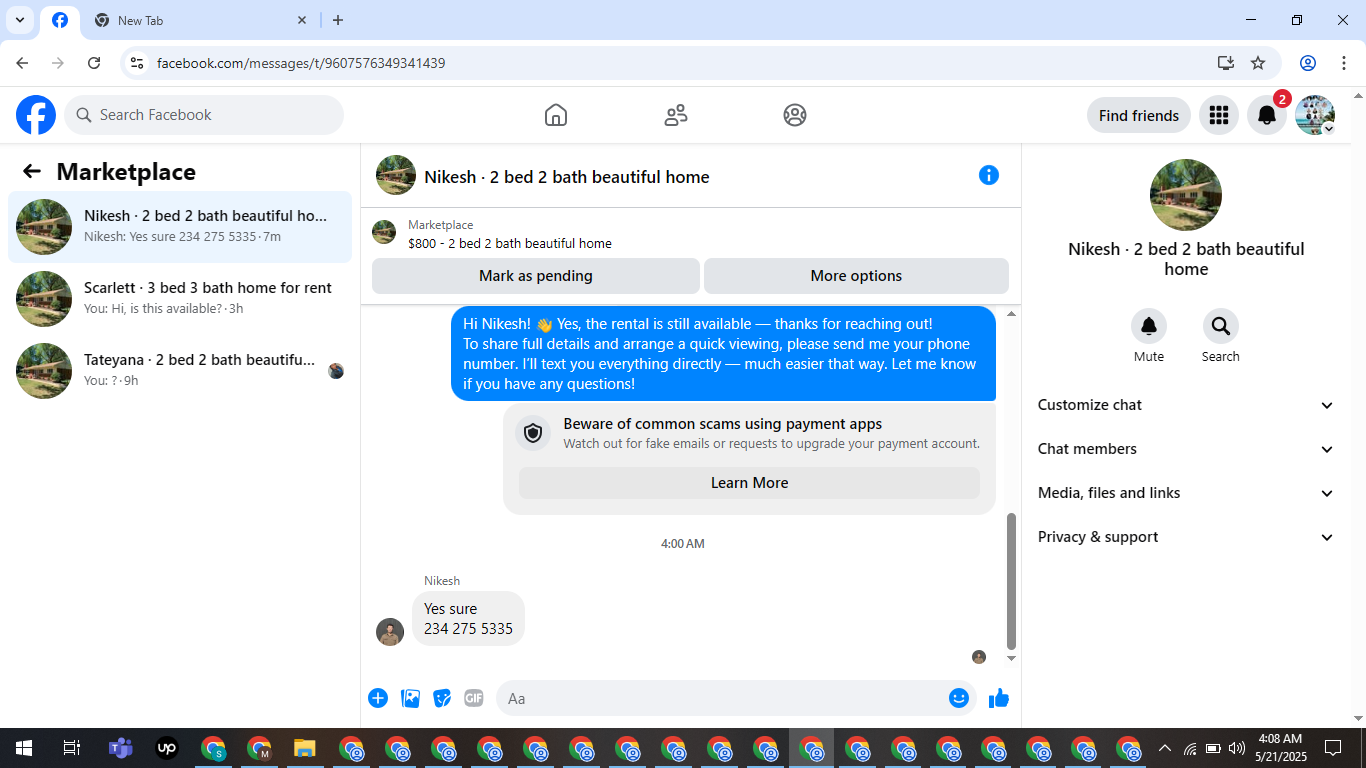
Task: Click the chat header title Nikesh
Action: [567, 177]
